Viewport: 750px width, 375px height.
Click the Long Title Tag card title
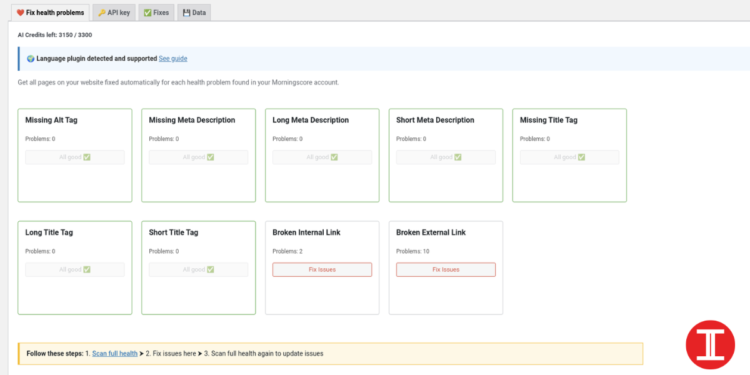click(49, 232)
